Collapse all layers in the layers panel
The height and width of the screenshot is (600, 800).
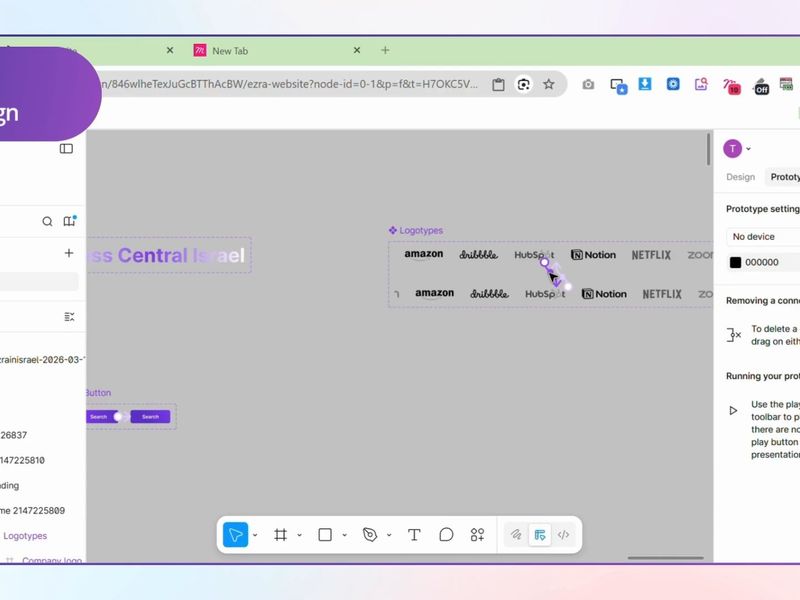pos(69,317)
